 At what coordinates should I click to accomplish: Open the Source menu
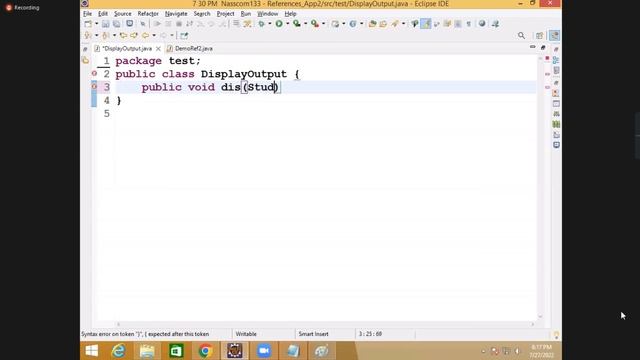coord(122,13)
